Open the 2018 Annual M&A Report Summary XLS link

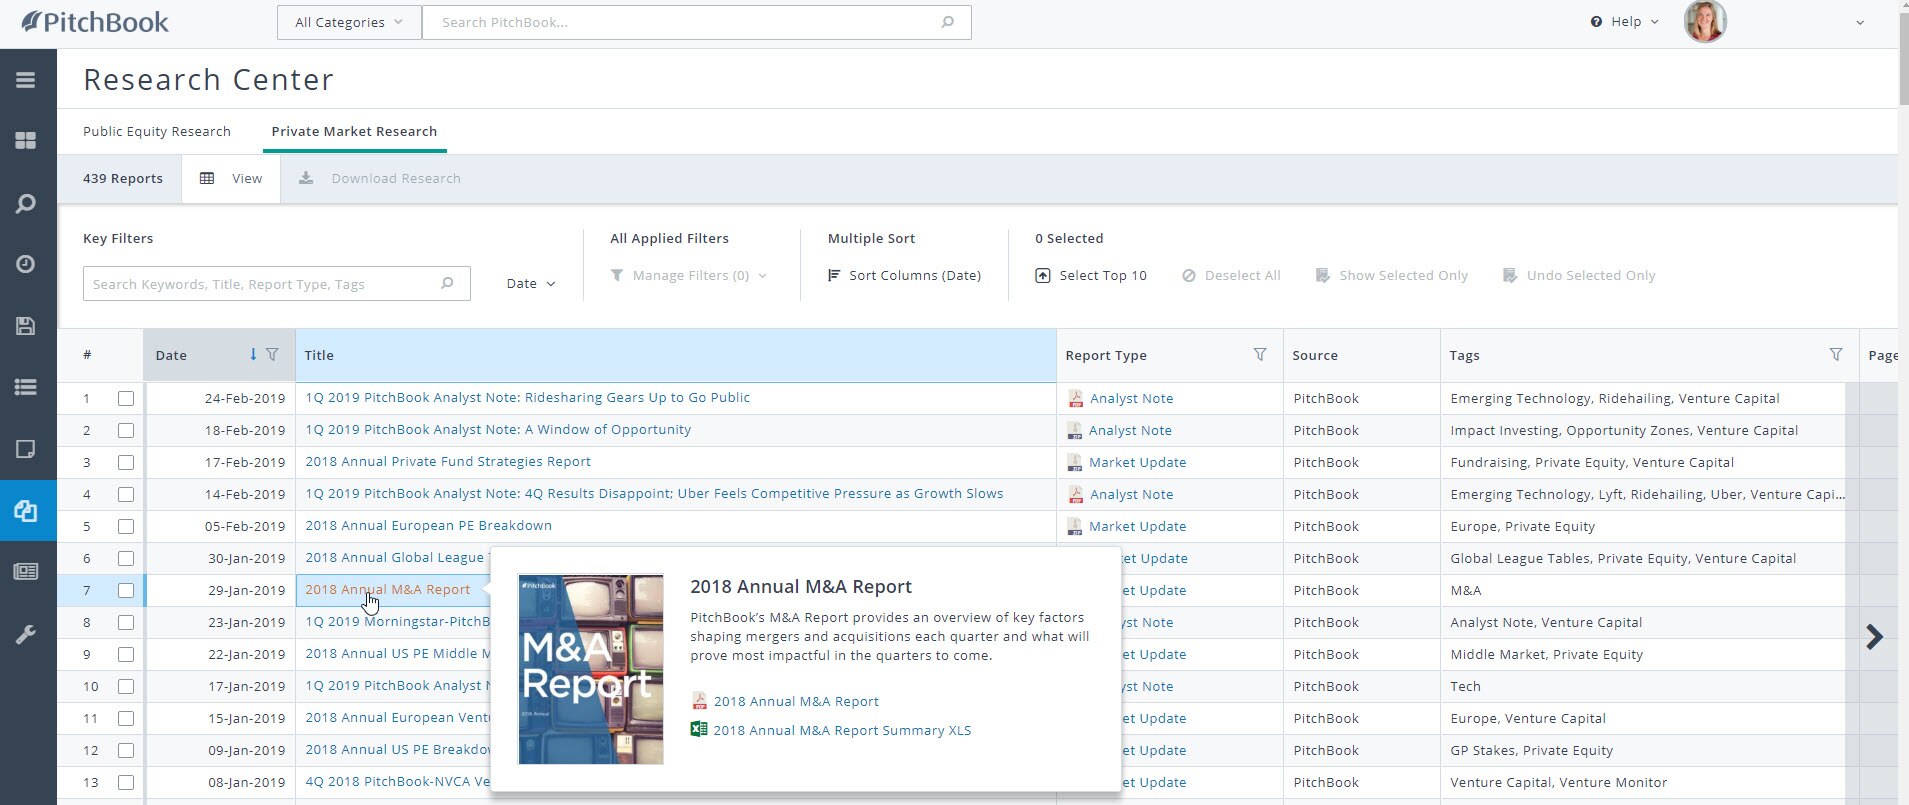[x=841, y=730]
